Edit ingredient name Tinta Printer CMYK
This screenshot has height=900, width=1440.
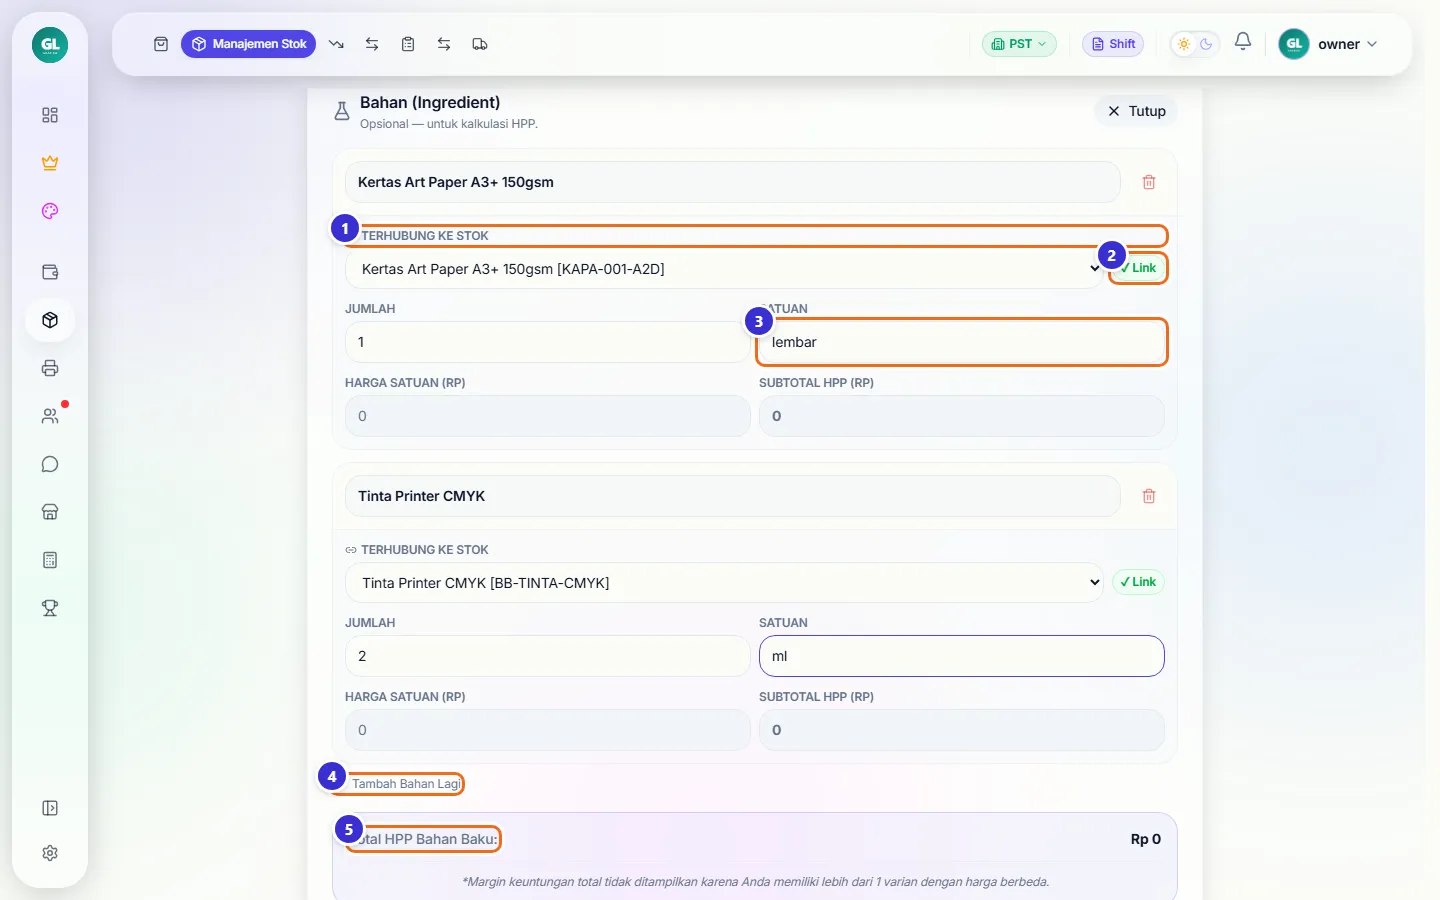point(732,496)
